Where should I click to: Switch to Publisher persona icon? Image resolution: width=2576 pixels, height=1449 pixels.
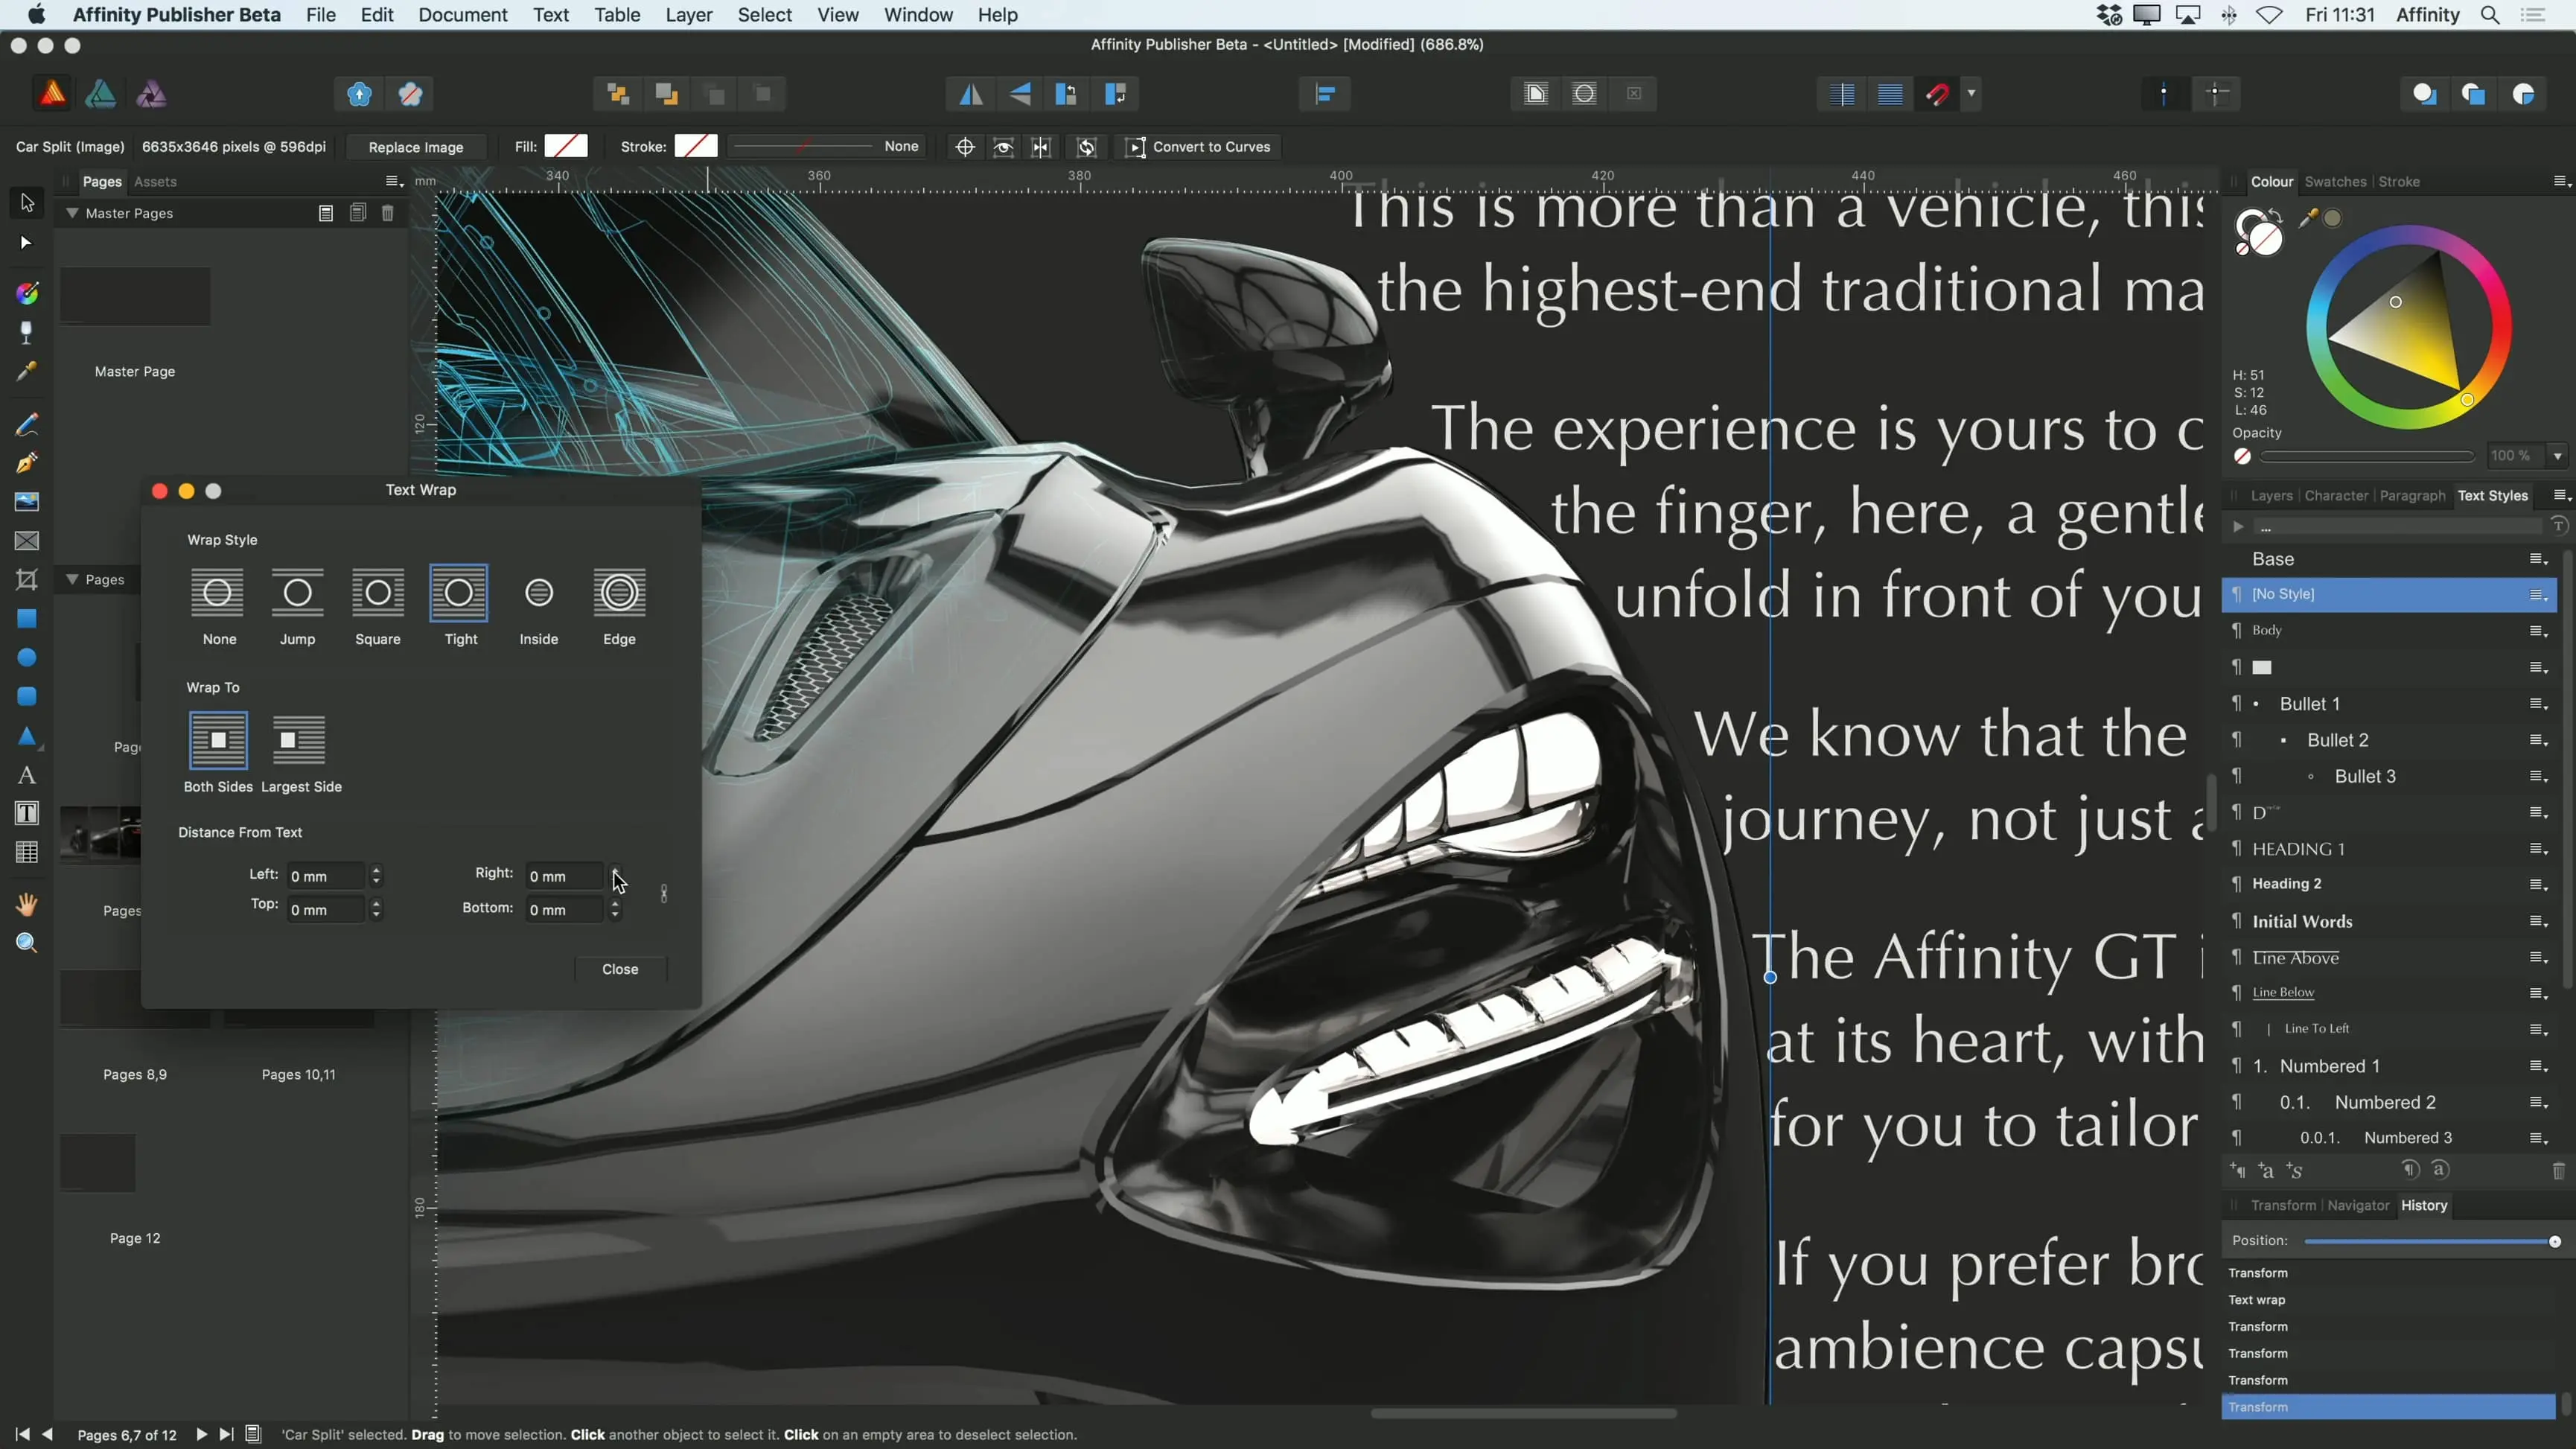[52, 94]
